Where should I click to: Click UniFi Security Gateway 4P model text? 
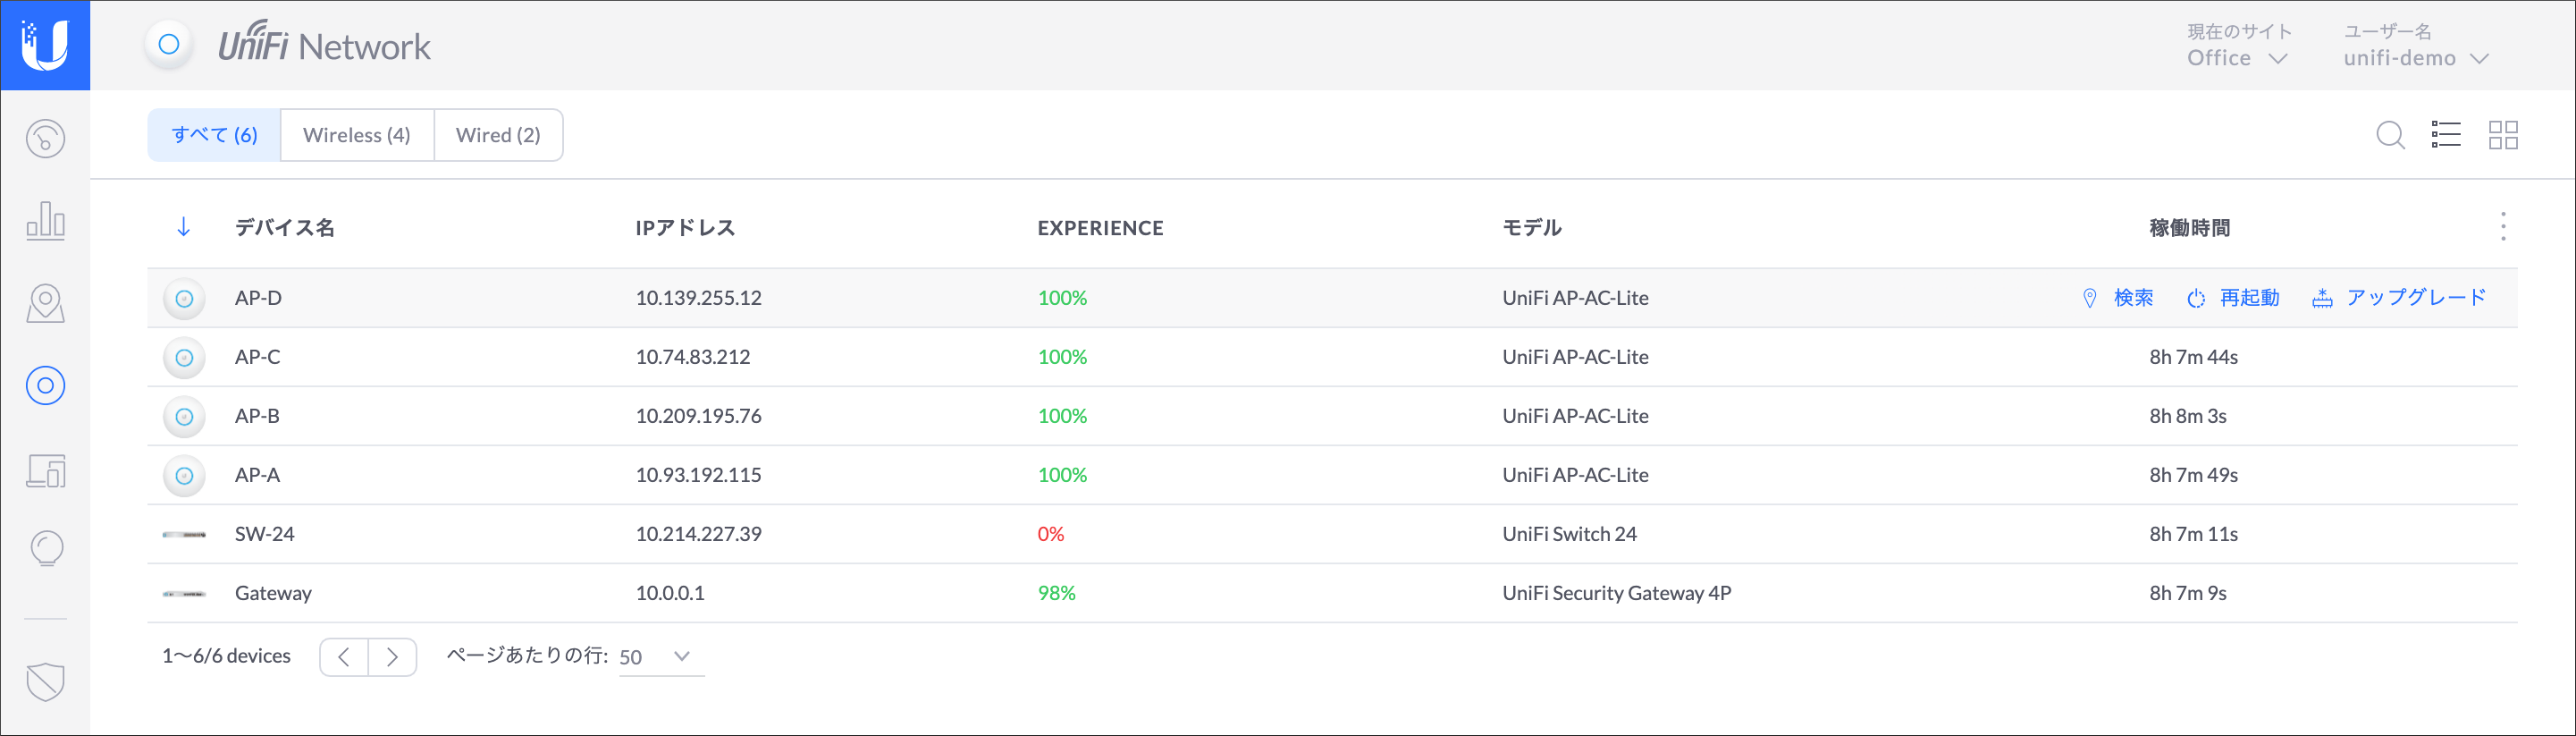coord(1616,593)
